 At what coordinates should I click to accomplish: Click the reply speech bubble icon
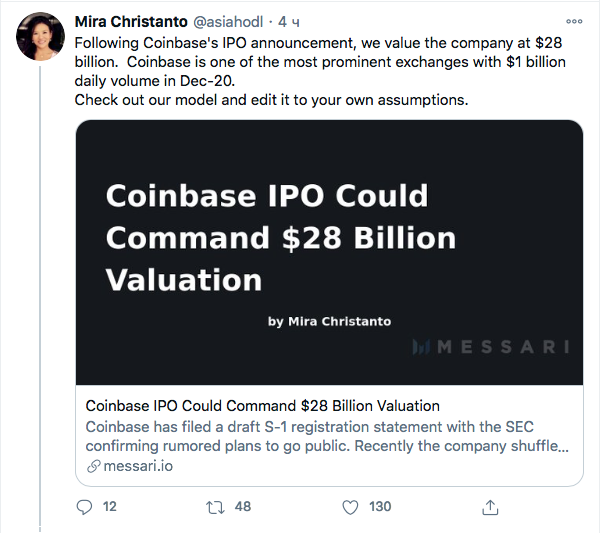84,507
